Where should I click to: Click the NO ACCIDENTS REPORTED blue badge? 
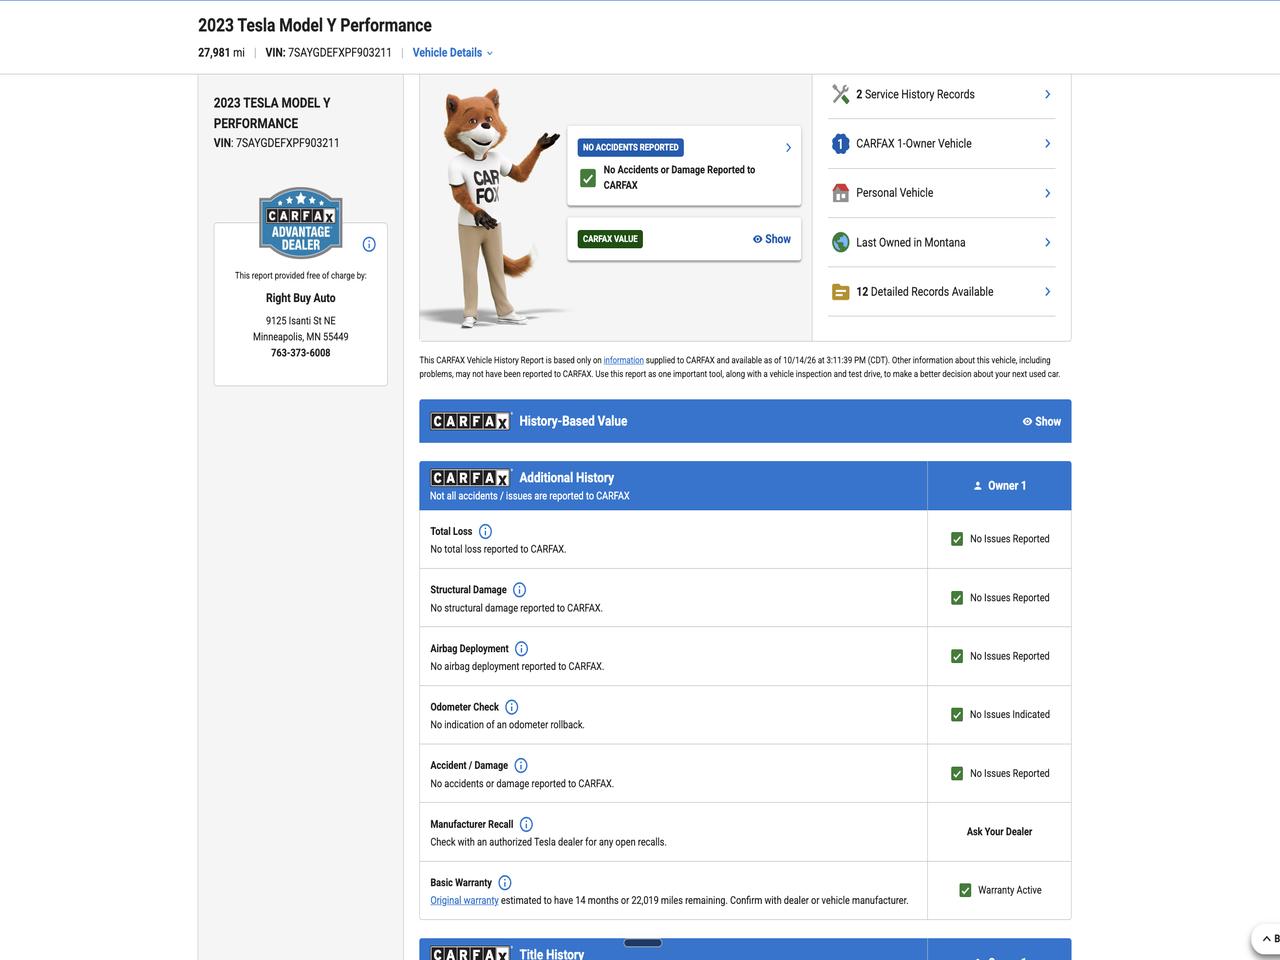(630, 147)
